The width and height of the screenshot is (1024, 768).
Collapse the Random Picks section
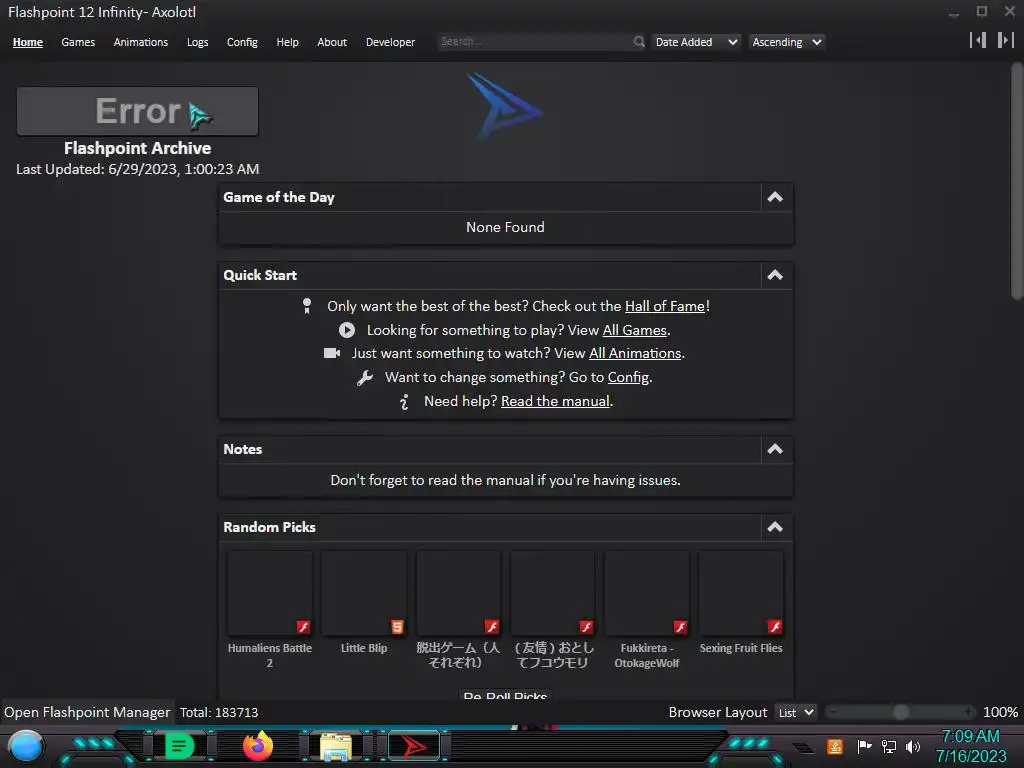775,527
